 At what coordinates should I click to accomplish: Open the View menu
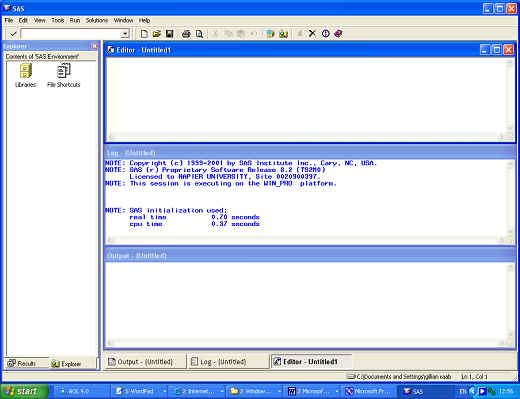pyautogui.click(x=40, y=20)
